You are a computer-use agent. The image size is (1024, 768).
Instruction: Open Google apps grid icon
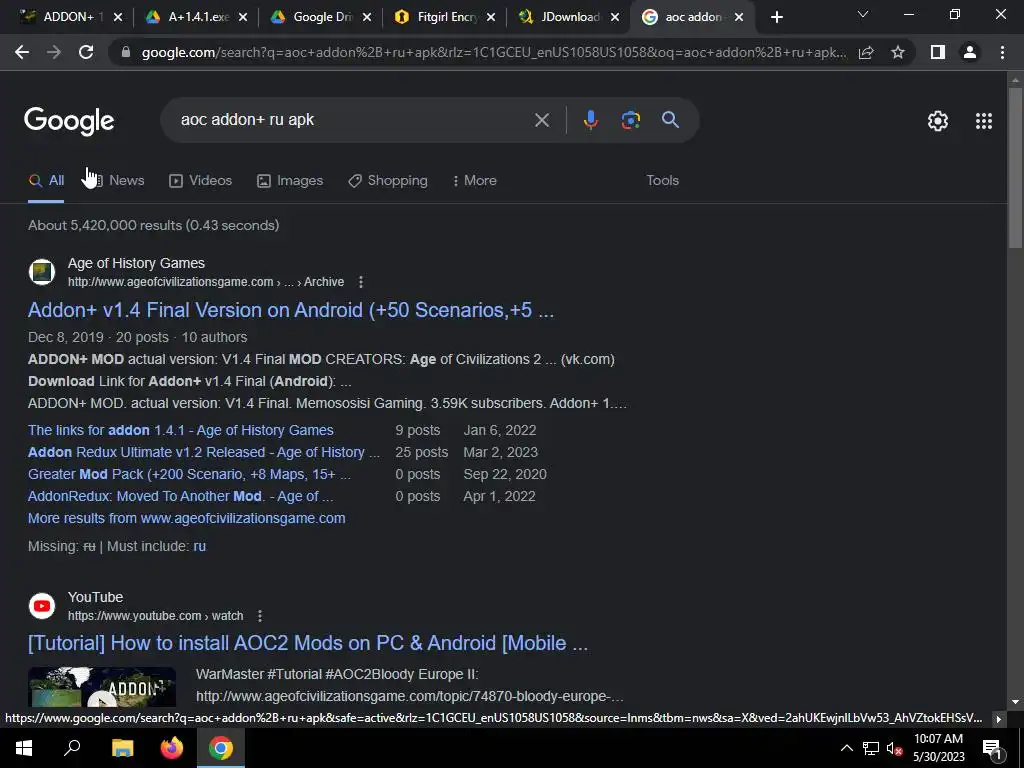[x=984, y=121]
